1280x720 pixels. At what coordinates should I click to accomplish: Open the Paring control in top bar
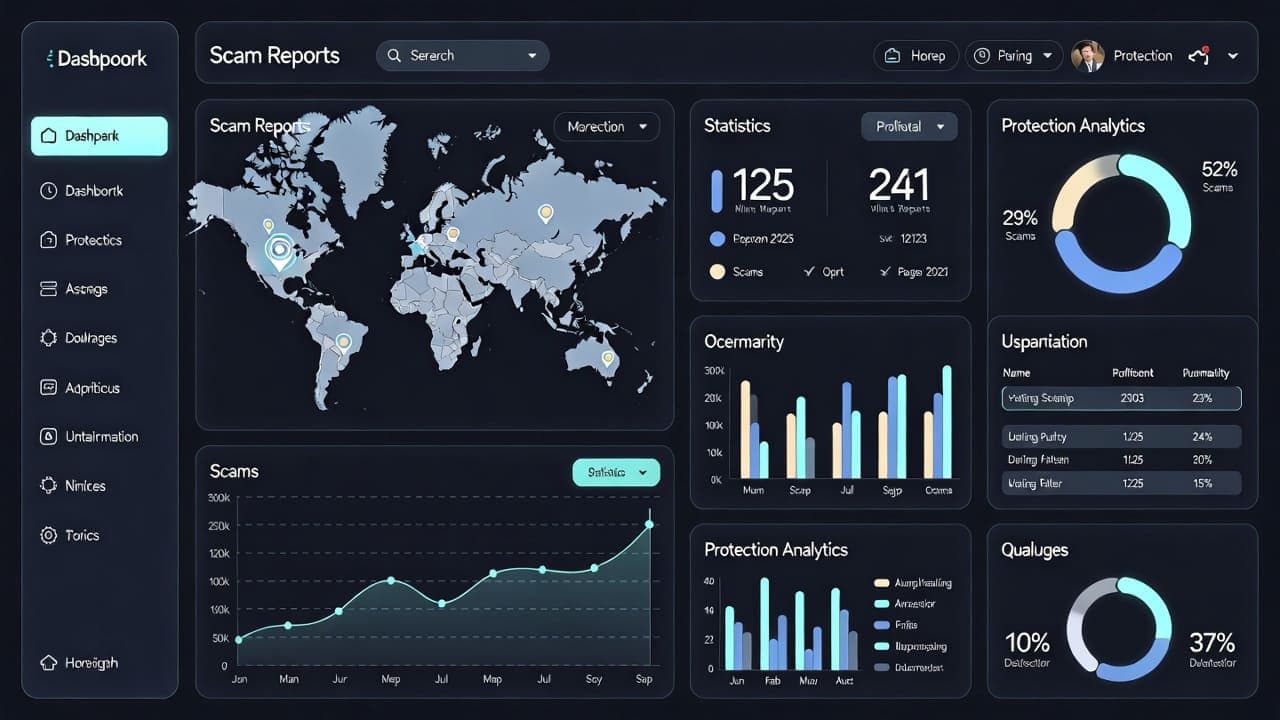coord(1013,55)
